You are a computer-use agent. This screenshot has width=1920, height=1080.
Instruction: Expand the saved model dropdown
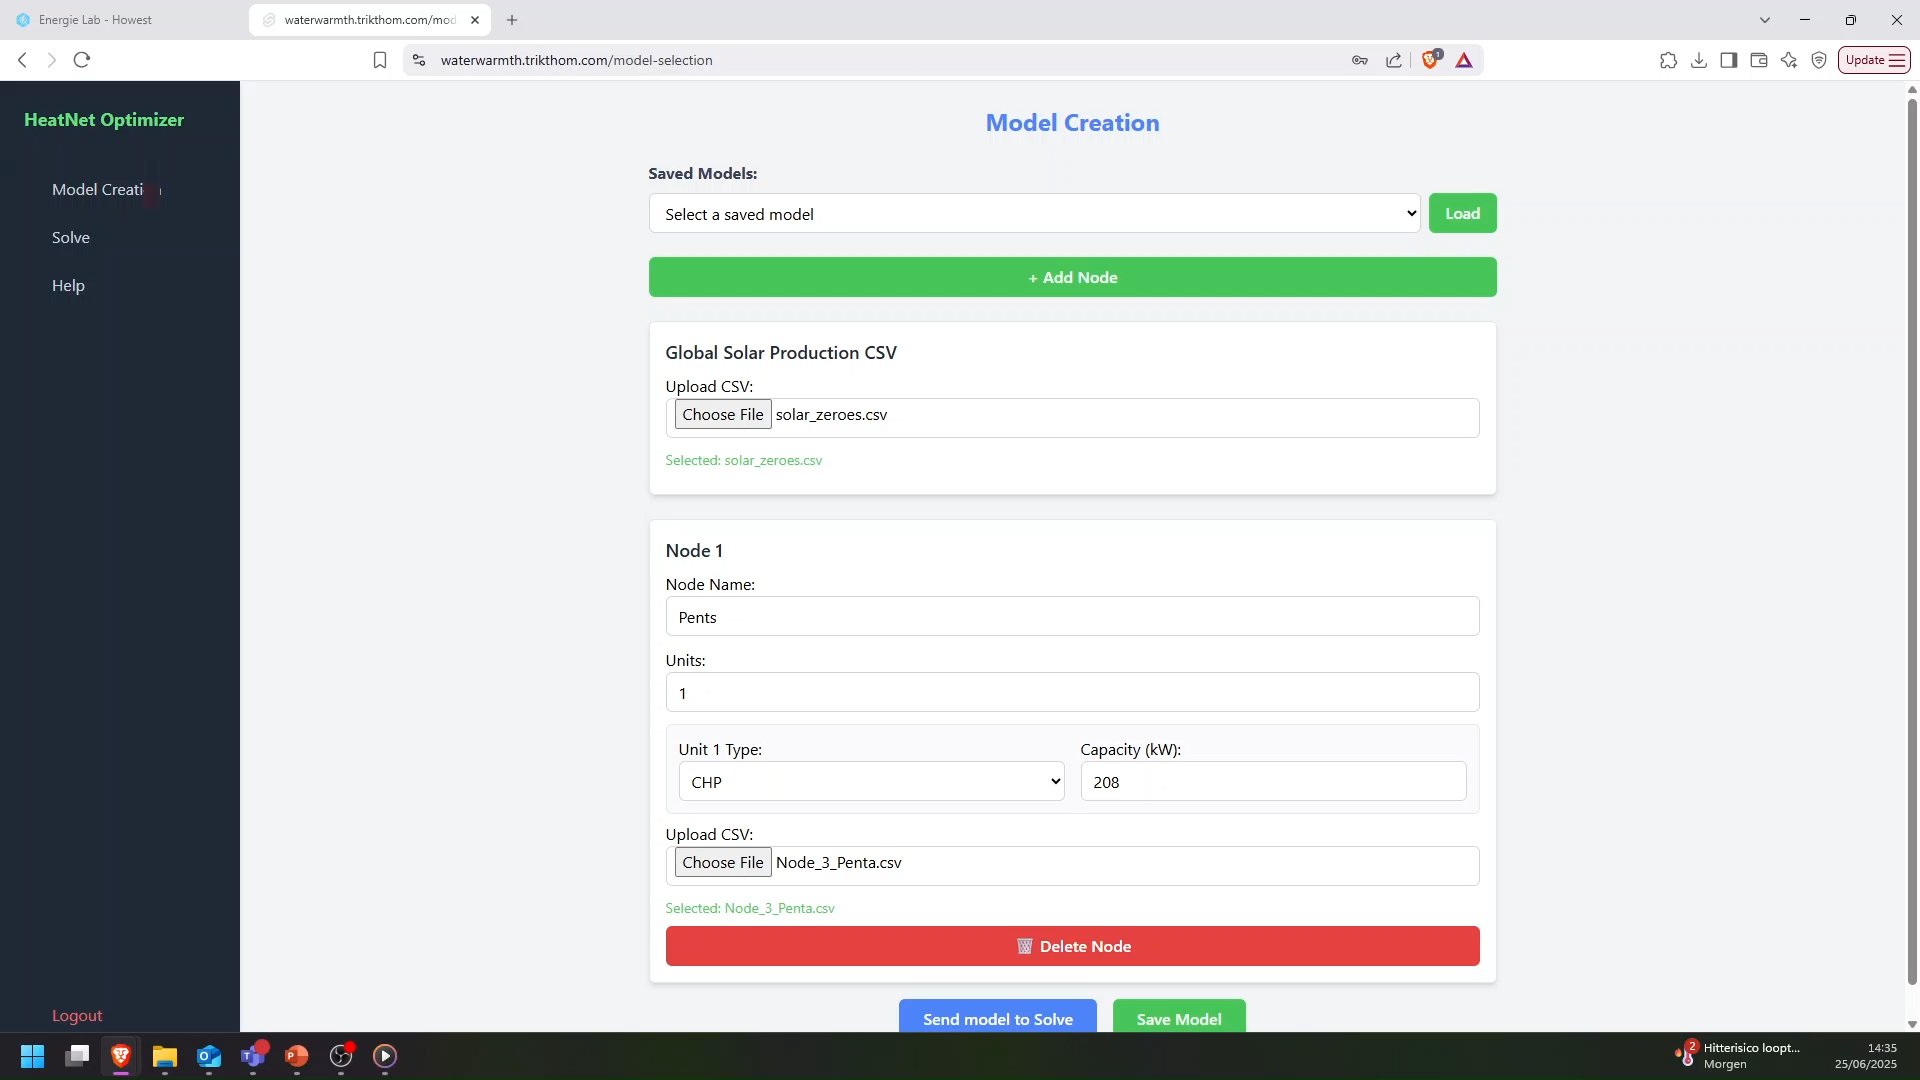point(1034,213)
